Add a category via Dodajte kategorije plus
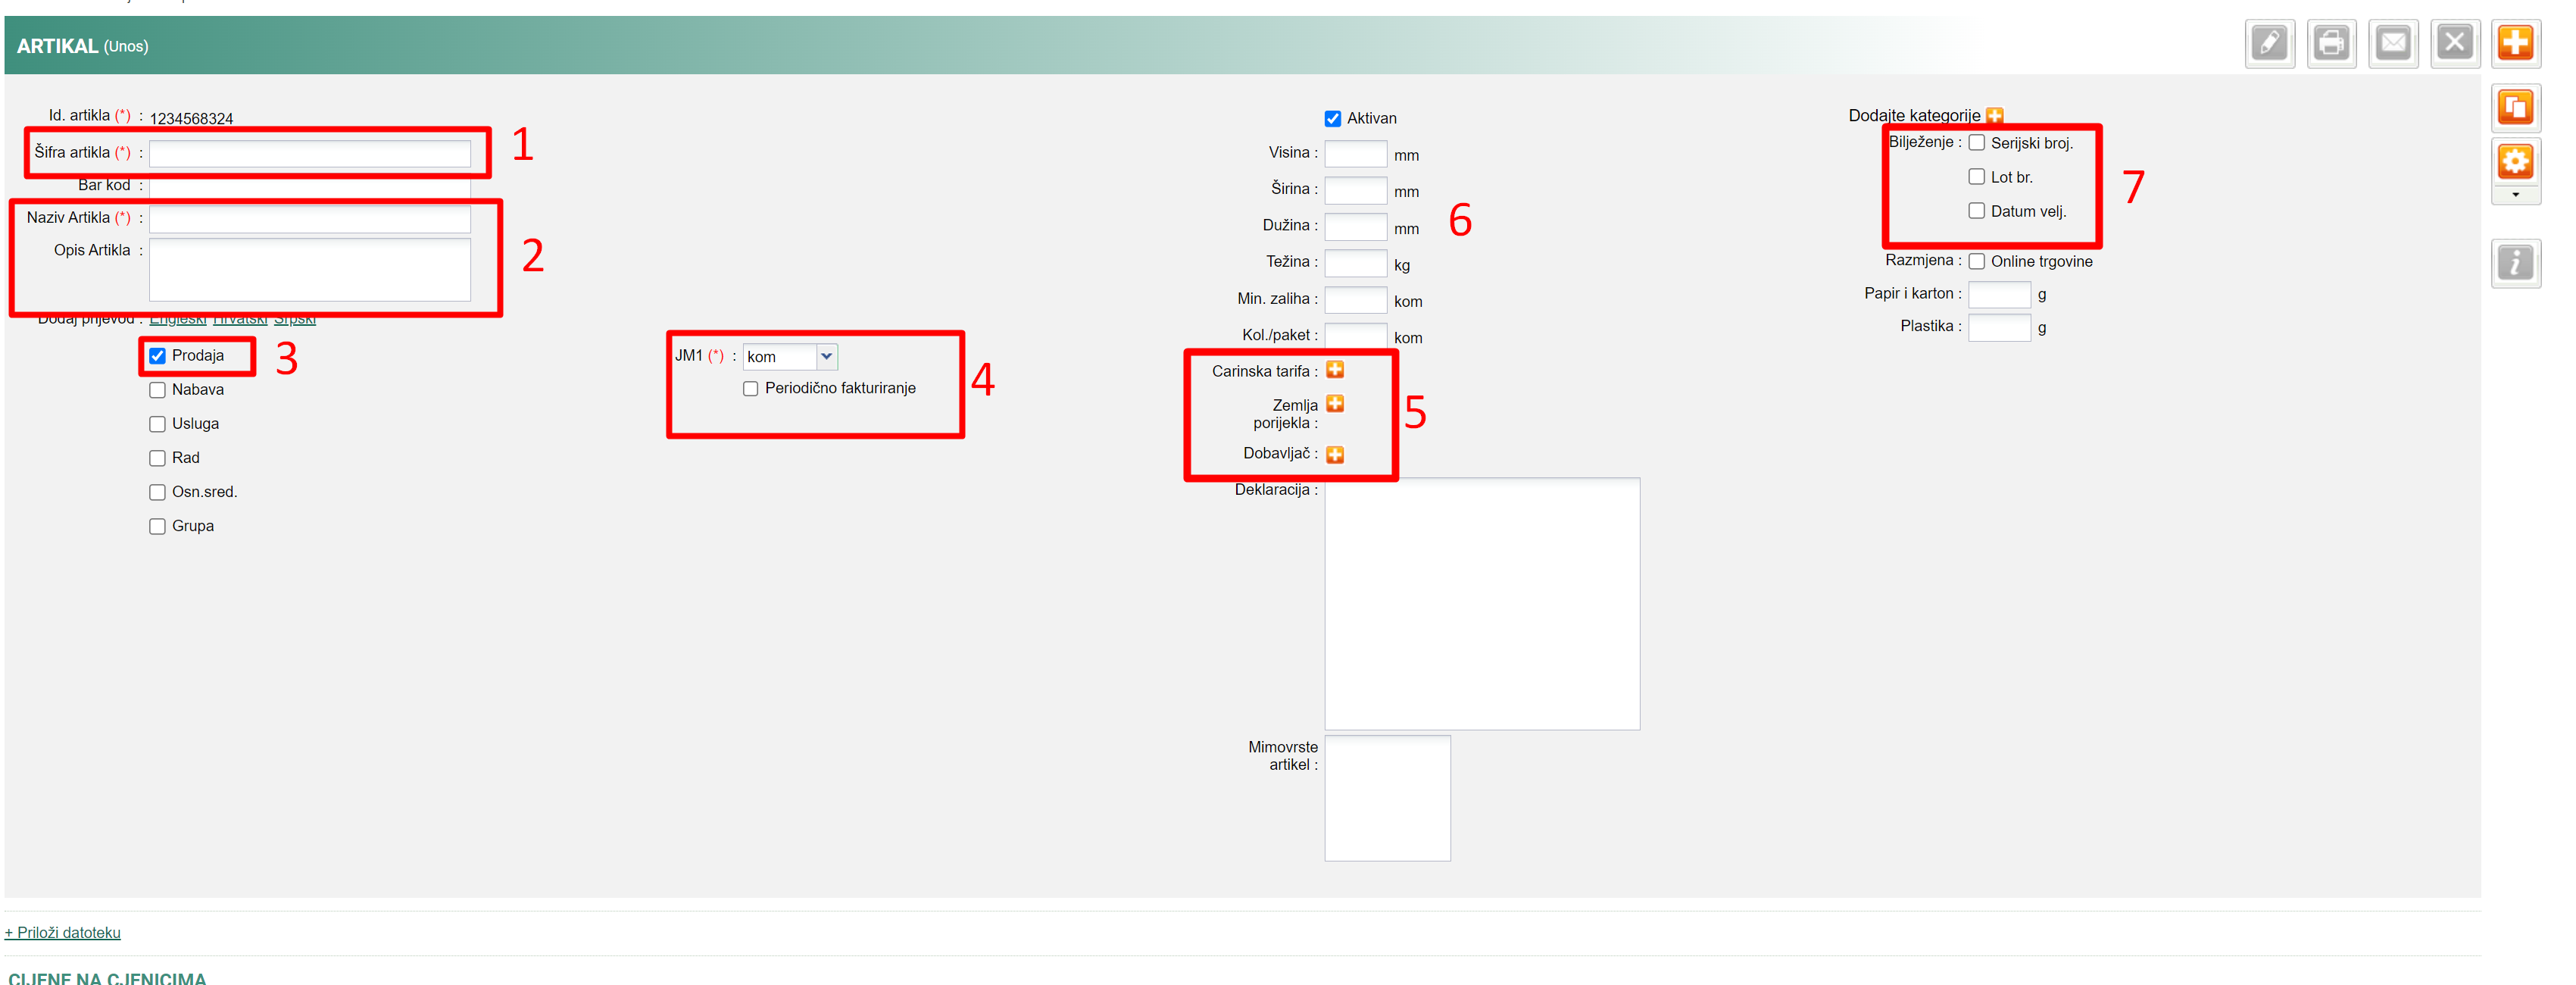This screenshot has height=985, width=2576. [x=1994, y=116]
